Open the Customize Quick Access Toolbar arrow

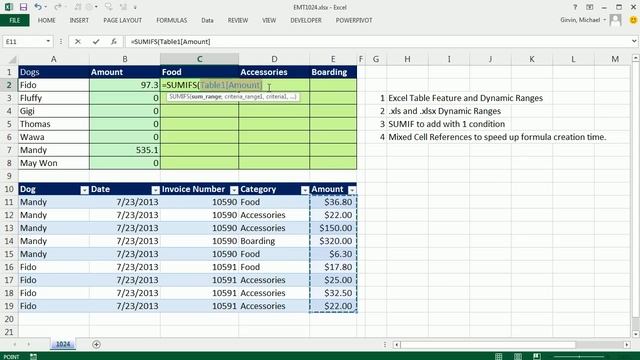click(x=135, y=7)
